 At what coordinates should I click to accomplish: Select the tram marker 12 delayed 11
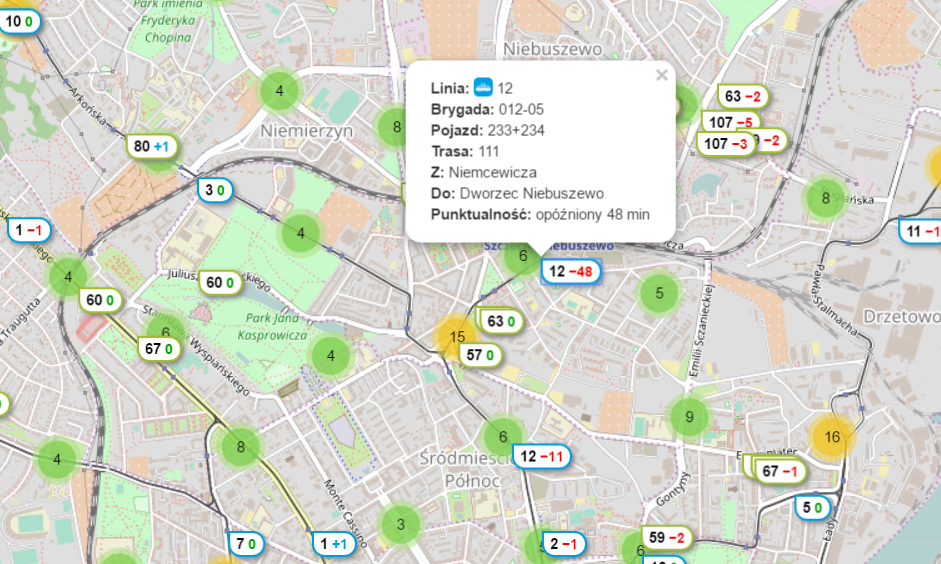[x=542, y=456]
